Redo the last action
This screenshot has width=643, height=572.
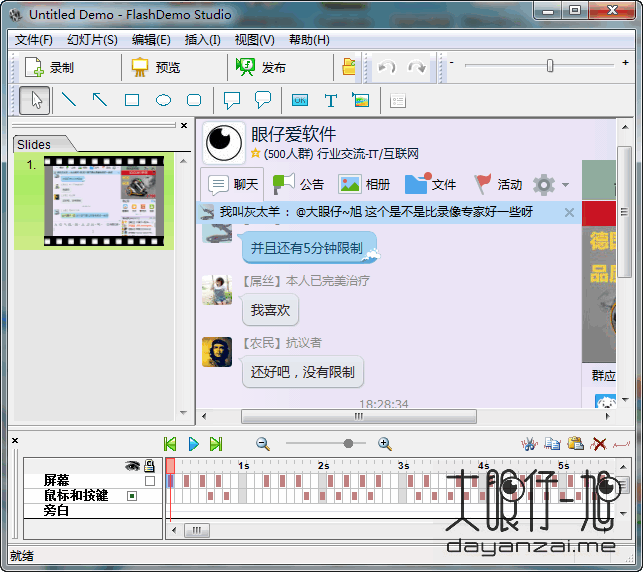(417, 67)
